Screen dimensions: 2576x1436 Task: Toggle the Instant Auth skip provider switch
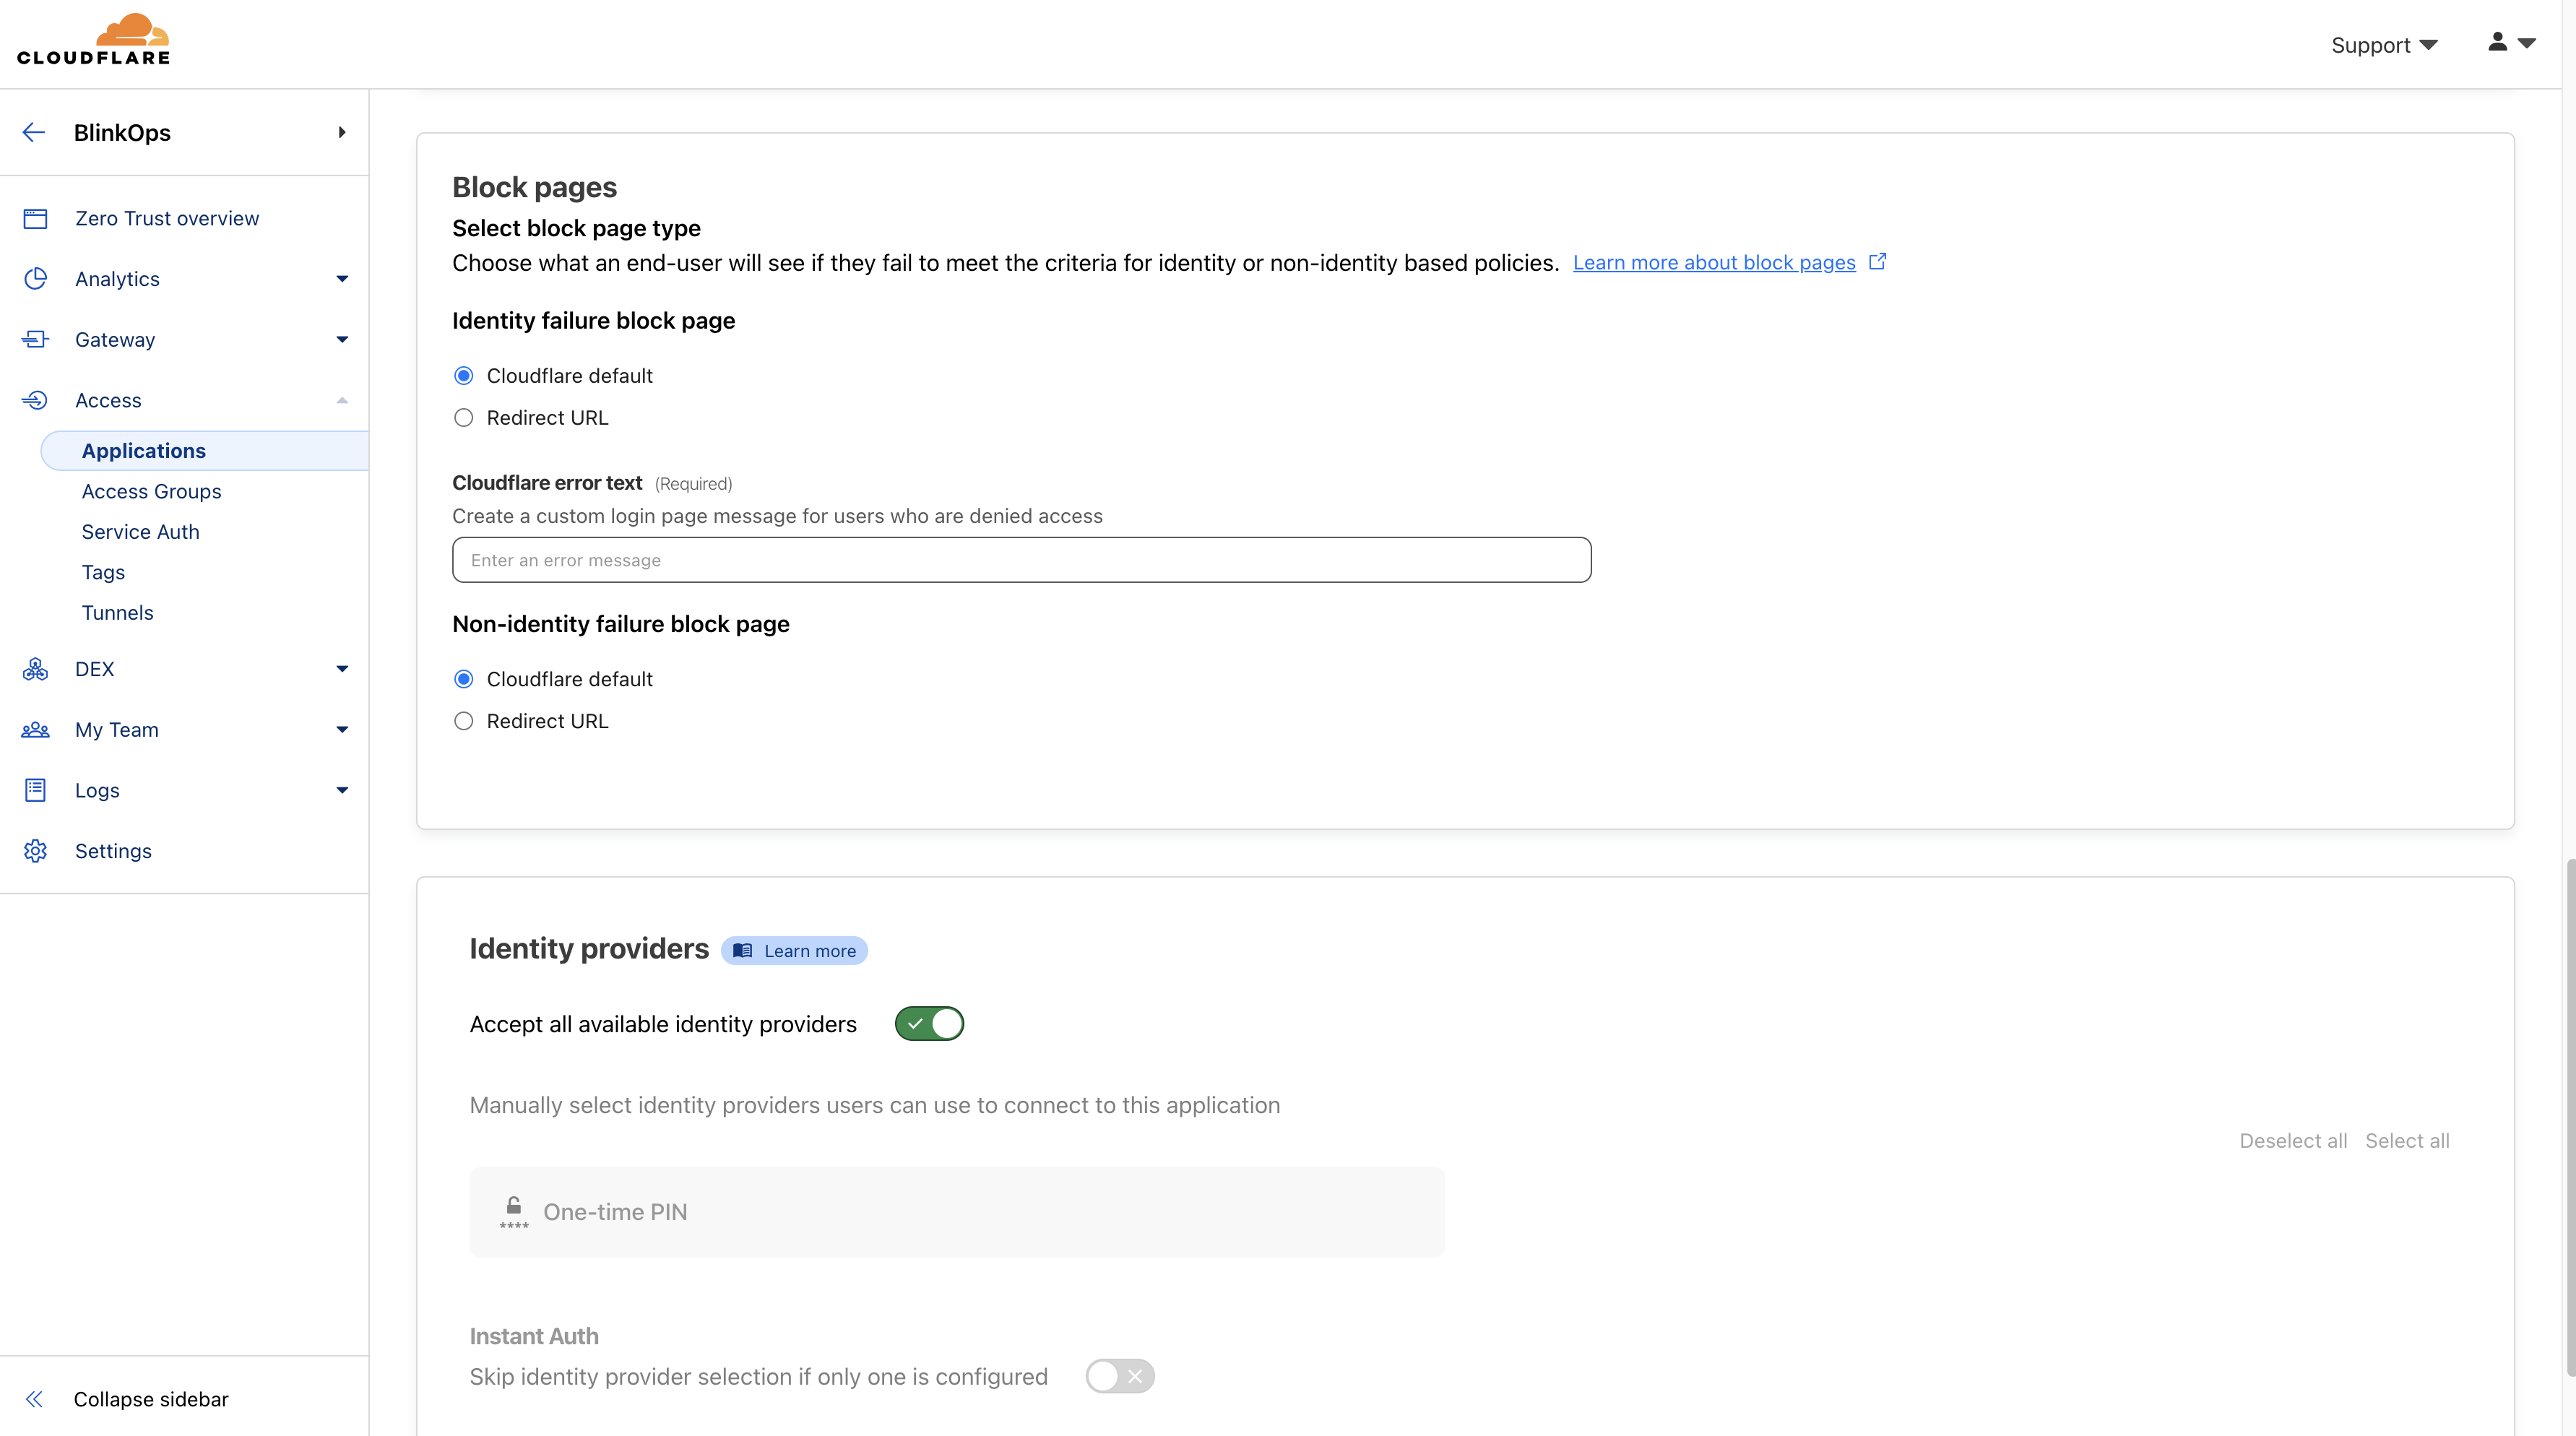[1120, 1376]
